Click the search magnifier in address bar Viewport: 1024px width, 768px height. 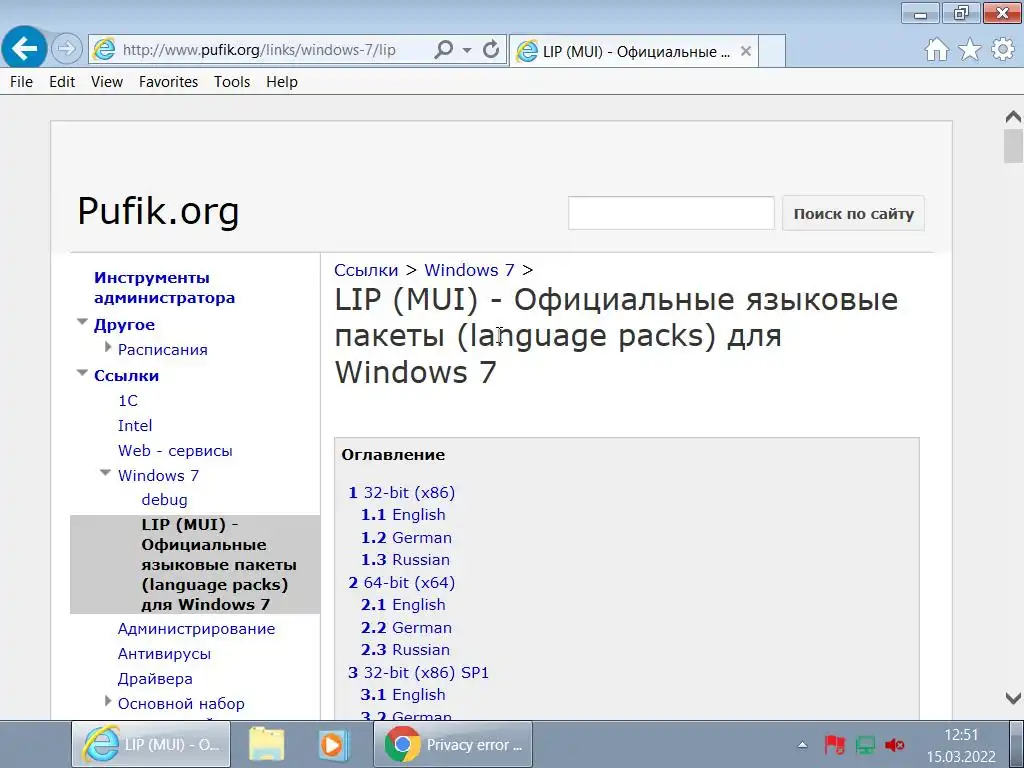pos(443,50)
